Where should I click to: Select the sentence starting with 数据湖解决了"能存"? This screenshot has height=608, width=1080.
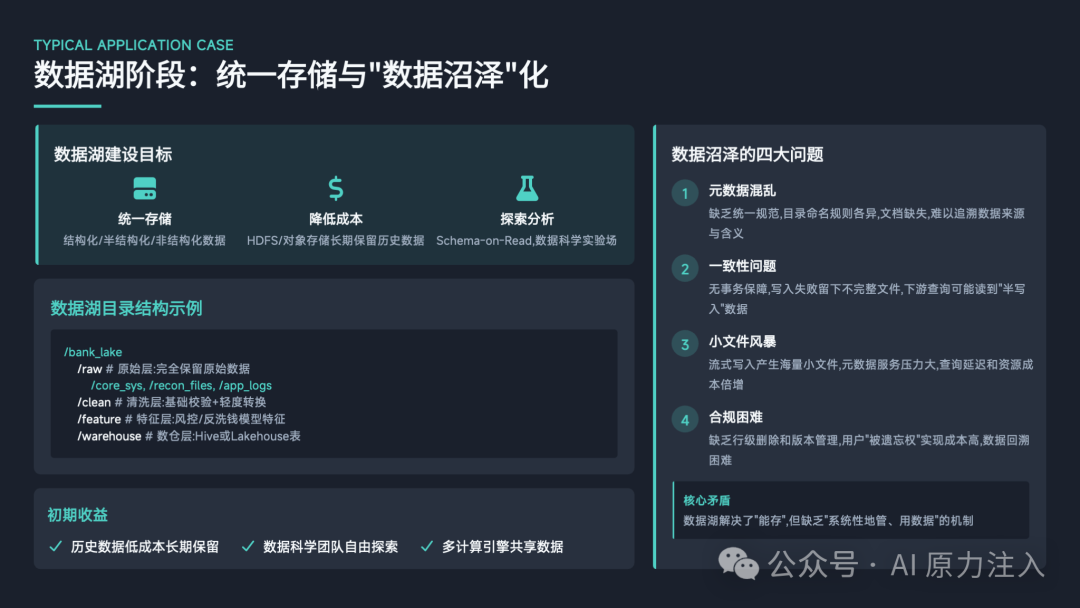828,521
